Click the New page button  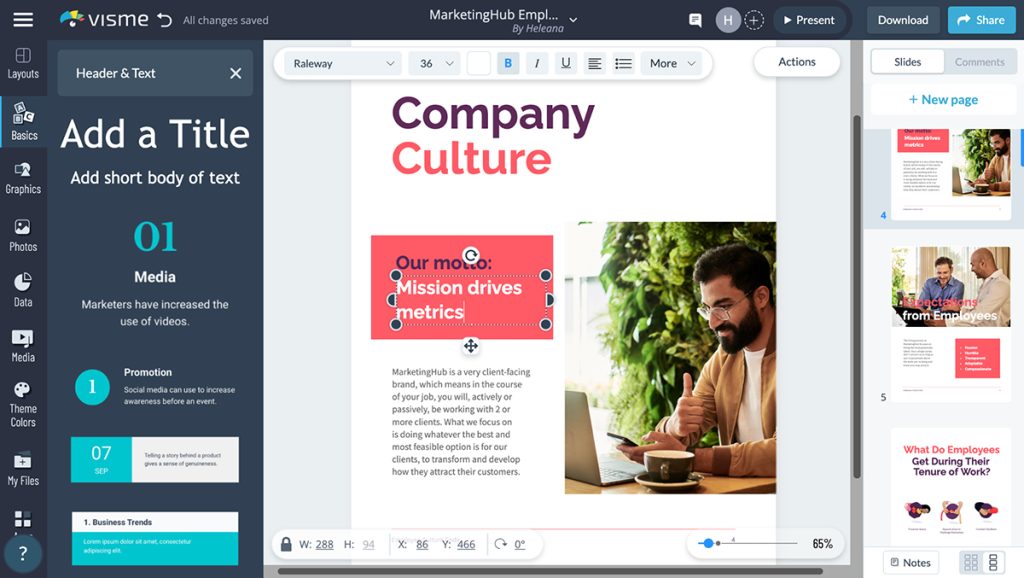coord(942,99)
